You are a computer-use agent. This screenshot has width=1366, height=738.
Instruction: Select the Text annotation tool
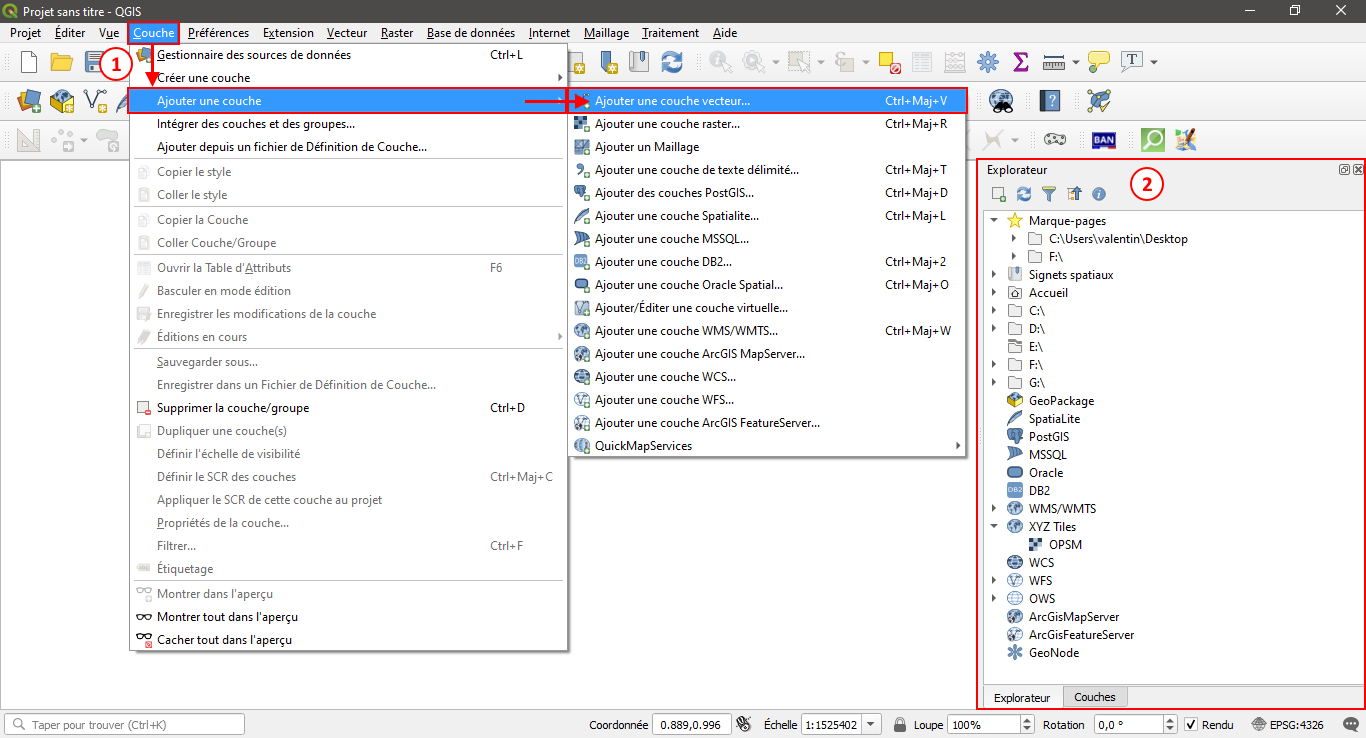pos(1132,62)
